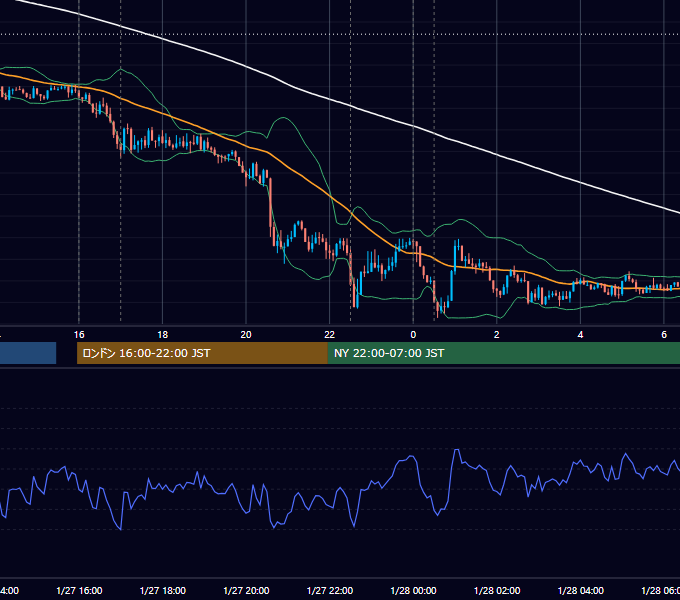Click the 1/28 04:00 date label
Screen dimensions: 680x600
581,591
